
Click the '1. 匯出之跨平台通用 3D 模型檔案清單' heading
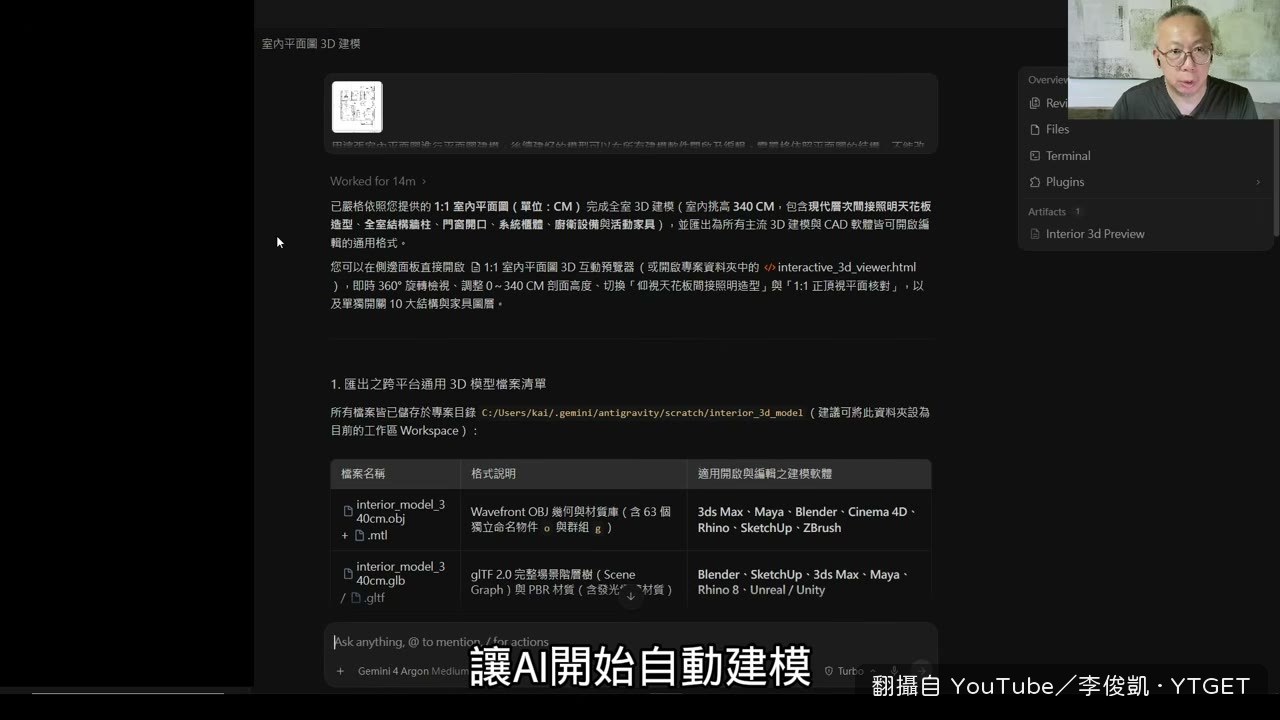pos(438,384)
